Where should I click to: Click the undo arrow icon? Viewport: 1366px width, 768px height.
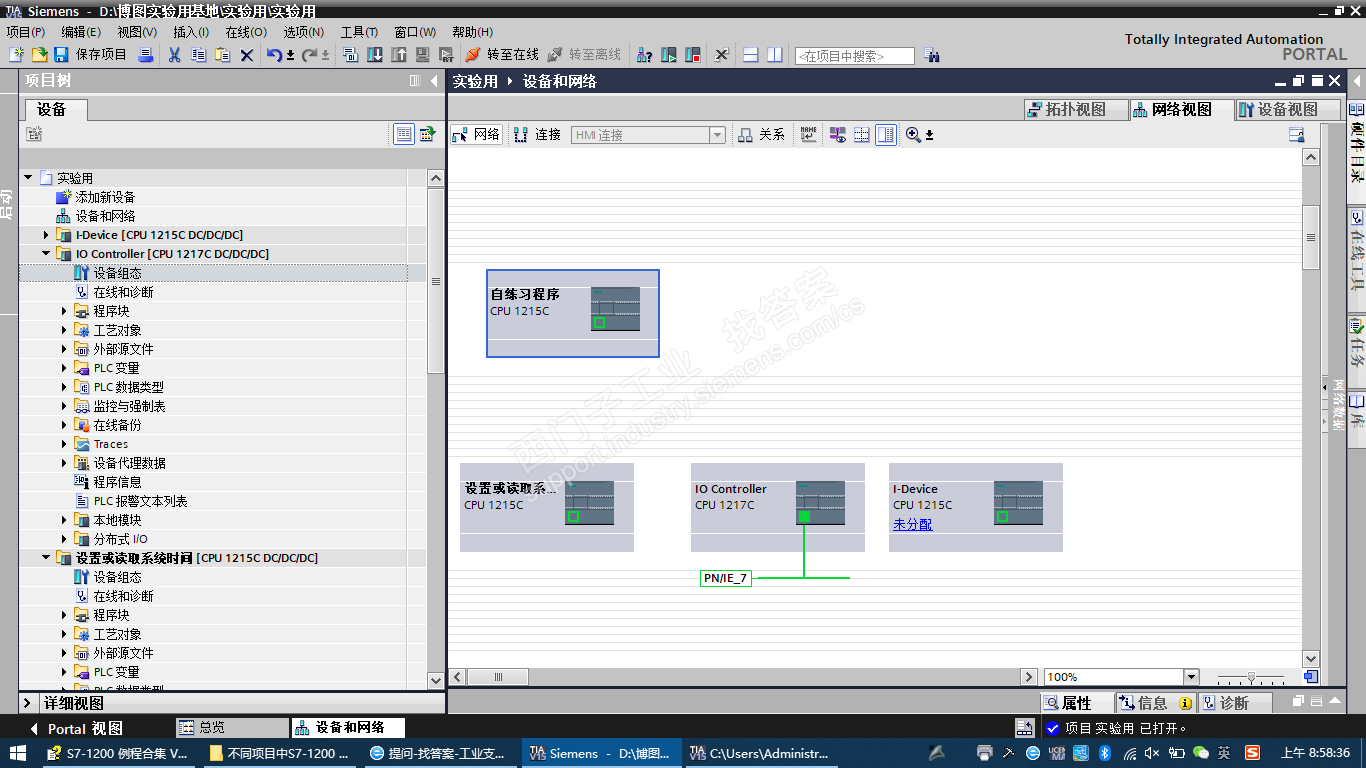pos(274,55)
